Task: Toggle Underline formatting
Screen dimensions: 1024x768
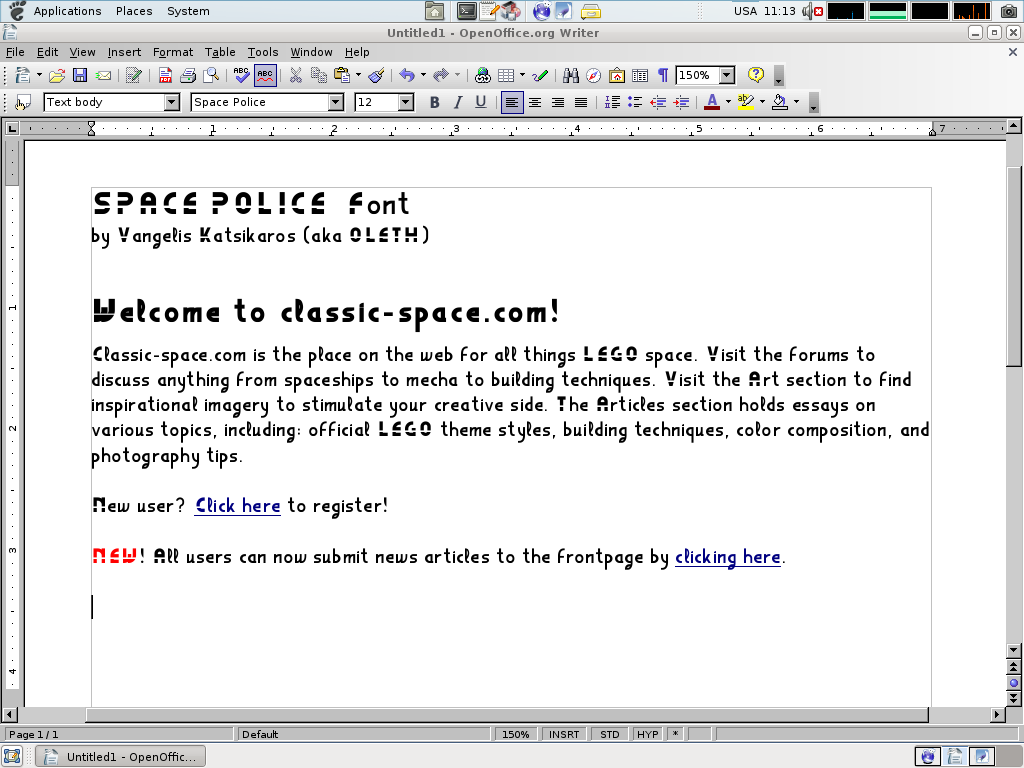Action: 481,103
